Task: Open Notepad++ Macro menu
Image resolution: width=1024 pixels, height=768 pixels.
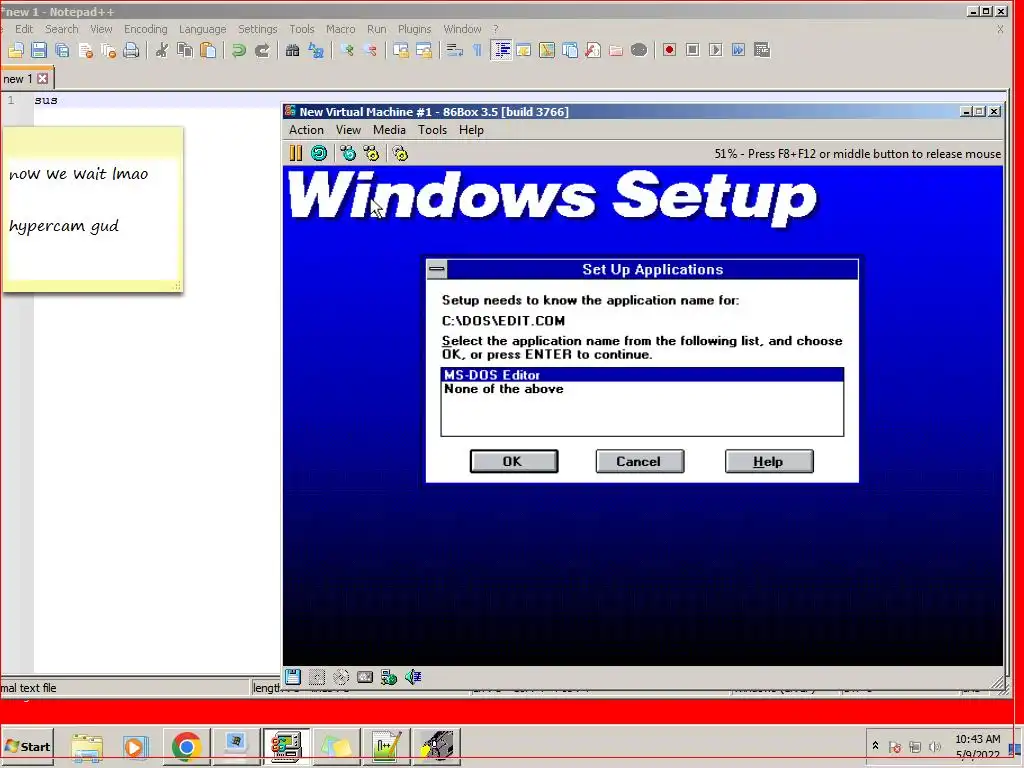Action: pos(341,29)
